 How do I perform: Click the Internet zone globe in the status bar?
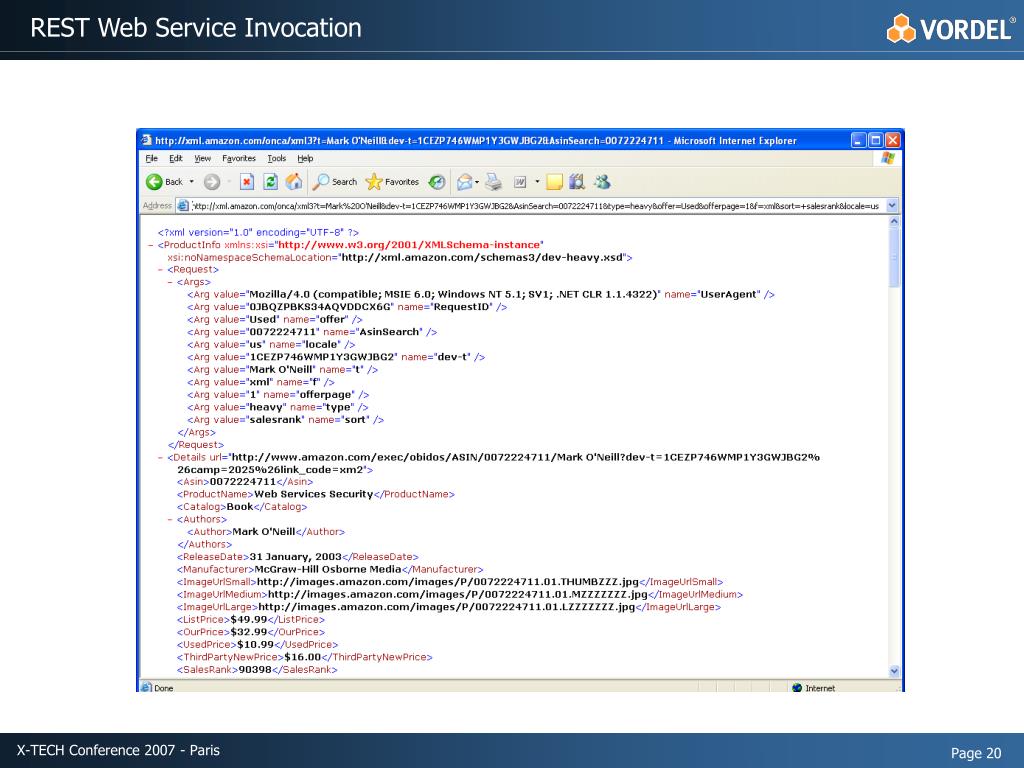point(797,688)
